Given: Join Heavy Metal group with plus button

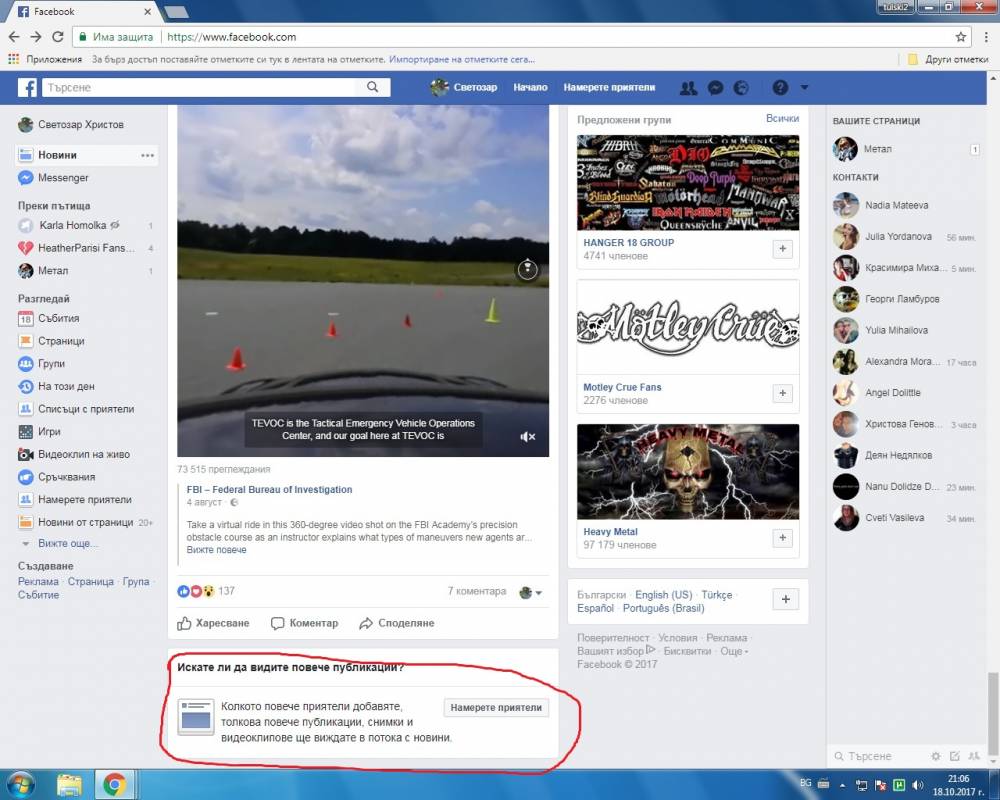Looking at the screenshot, I should [783, 538].
